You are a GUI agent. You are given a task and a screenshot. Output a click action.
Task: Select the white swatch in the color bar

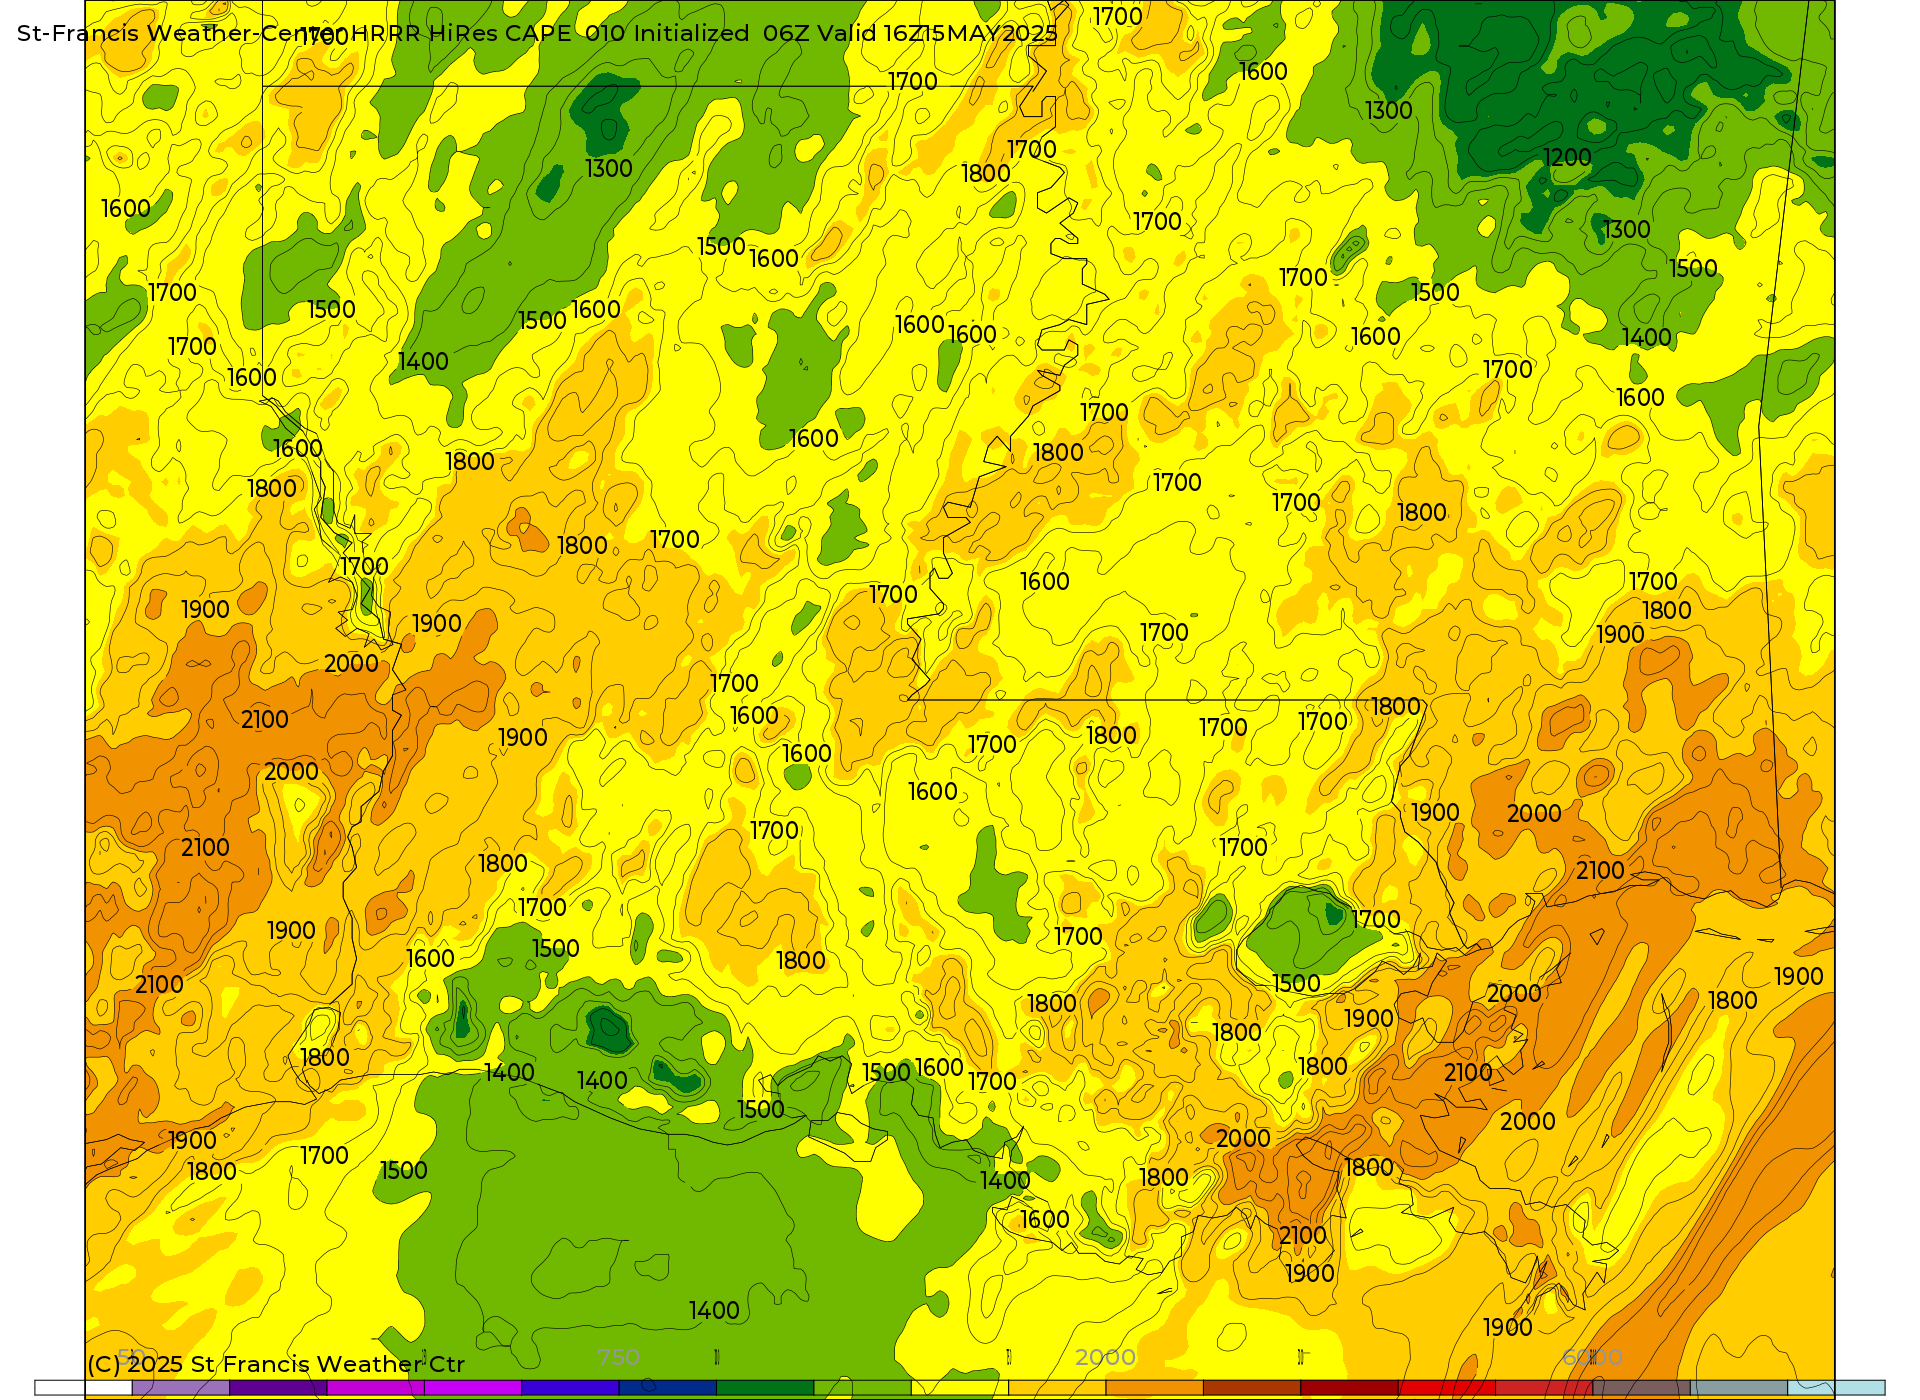[x=83, y=1388]
